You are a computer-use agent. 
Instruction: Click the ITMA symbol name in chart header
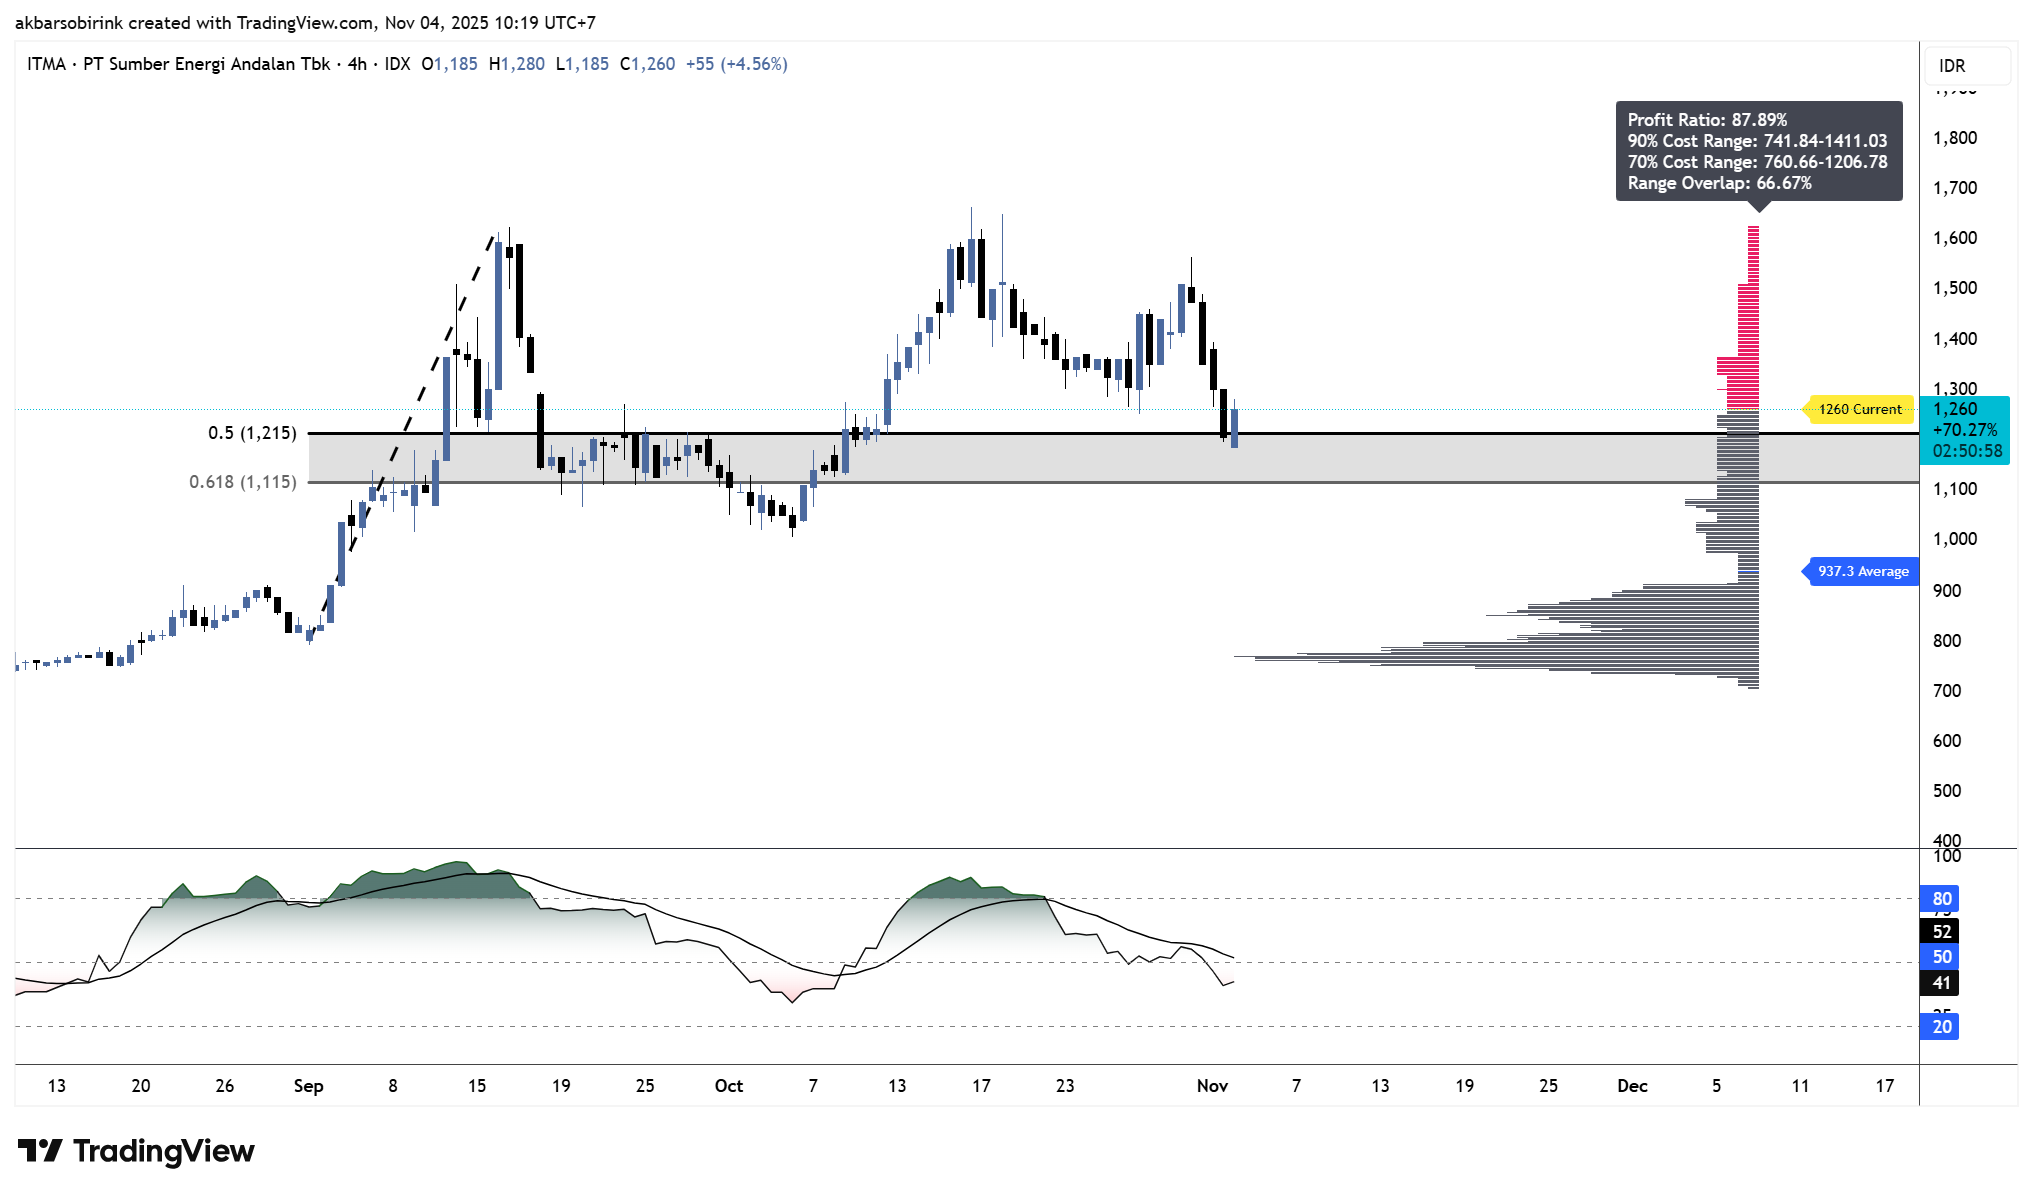(46, 64)
